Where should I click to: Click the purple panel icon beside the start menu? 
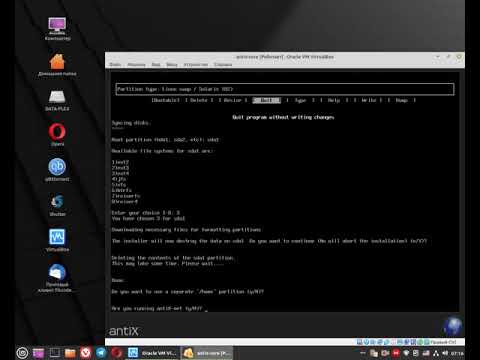(x=38, y=353)
